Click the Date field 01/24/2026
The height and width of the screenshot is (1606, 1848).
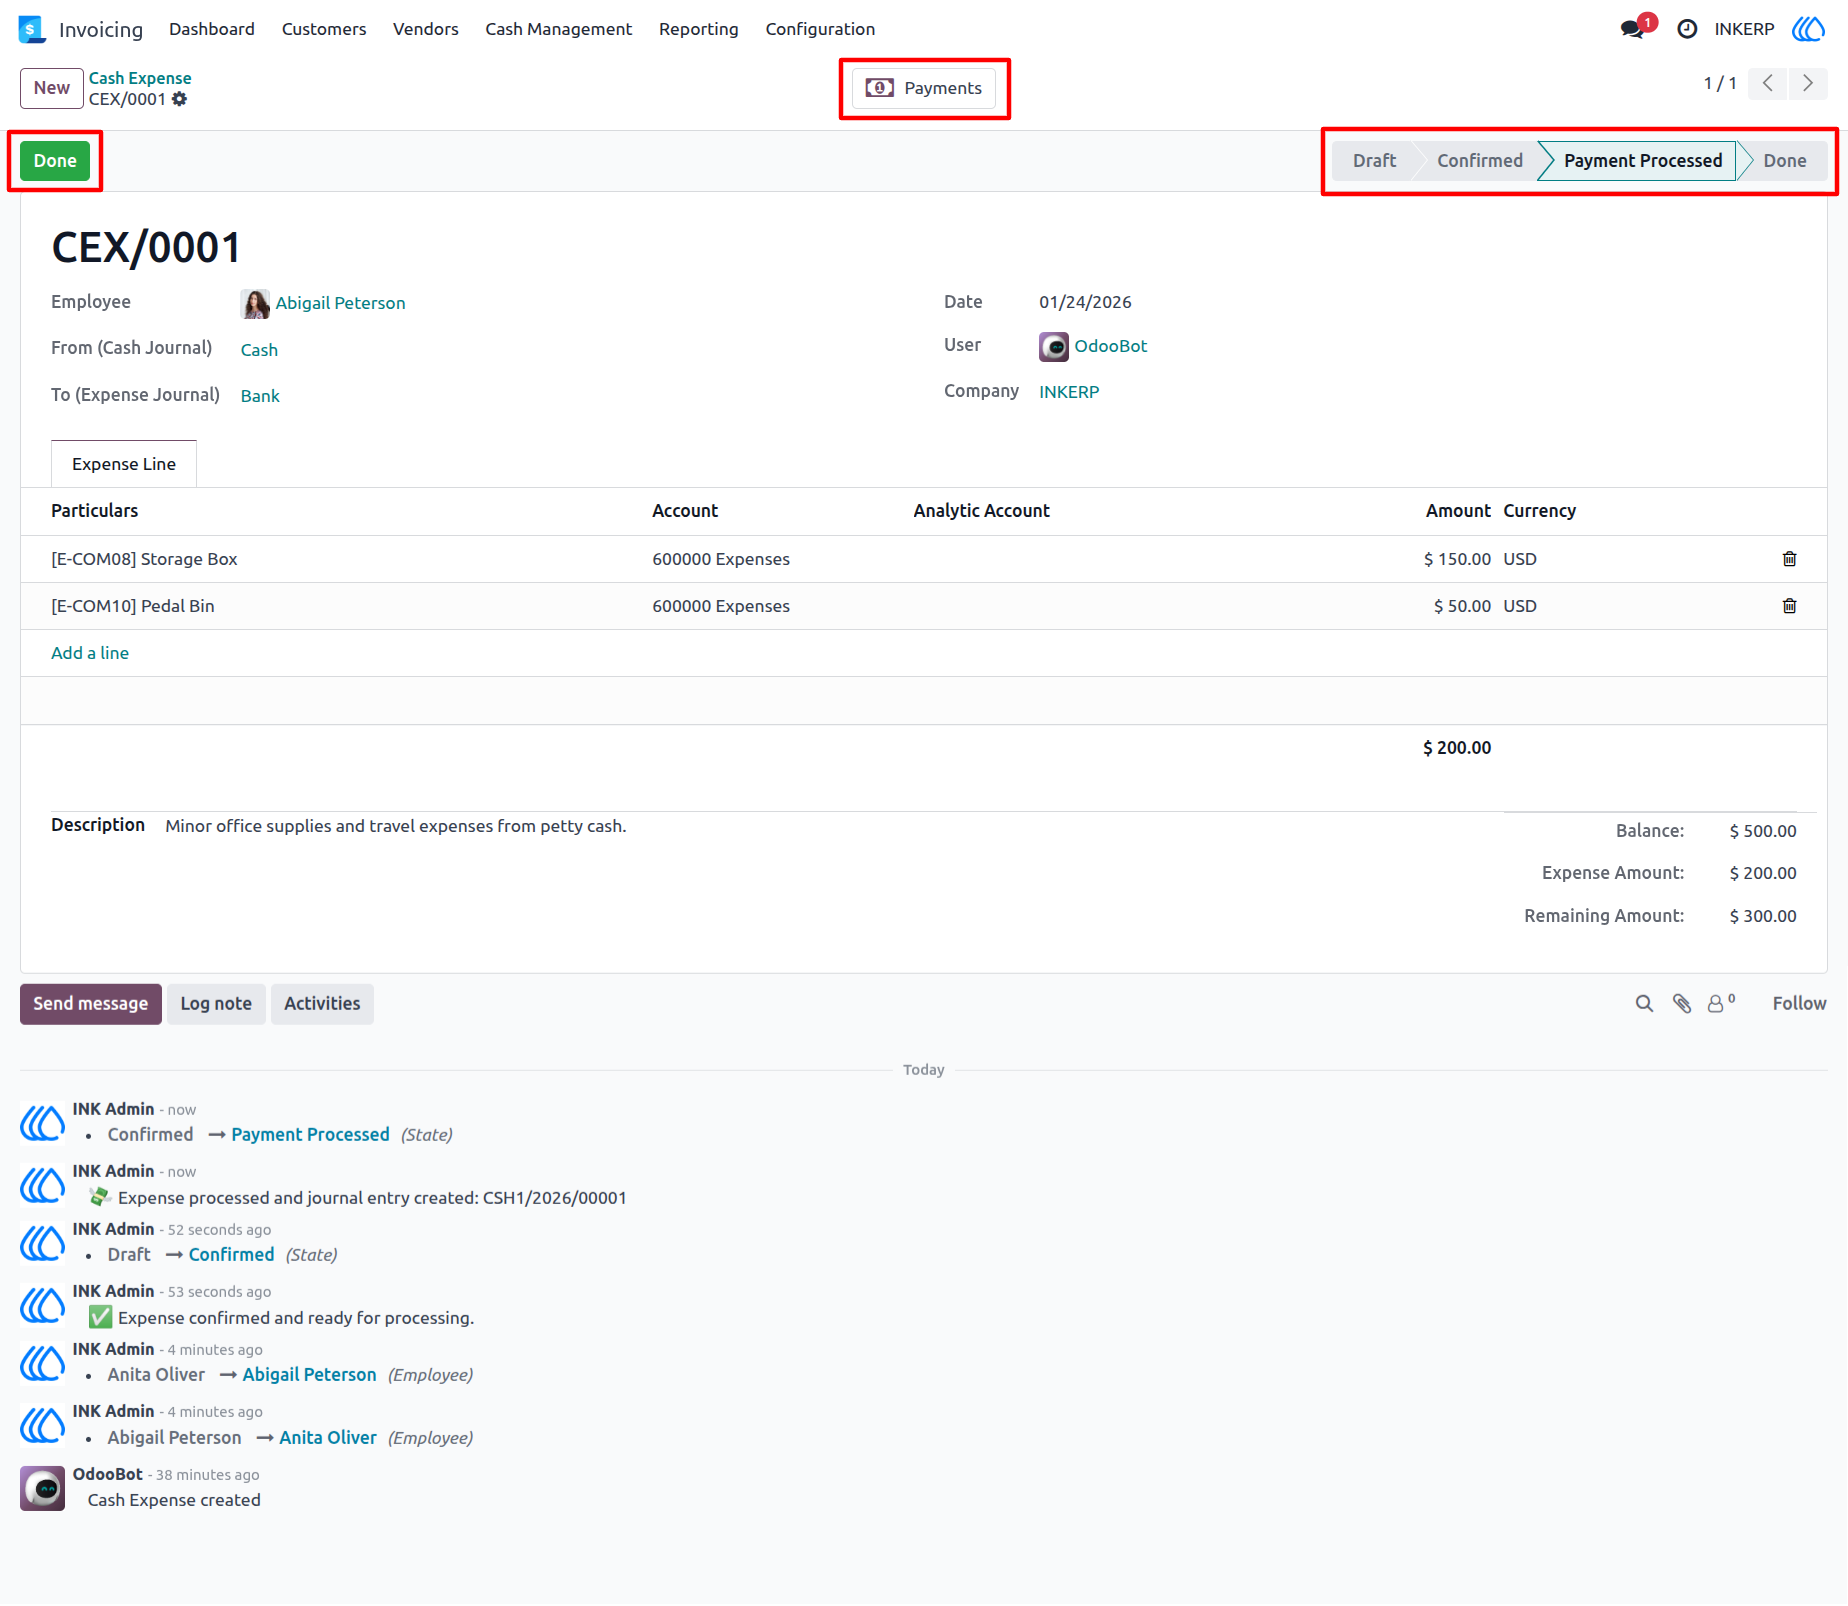(1085, 302)
